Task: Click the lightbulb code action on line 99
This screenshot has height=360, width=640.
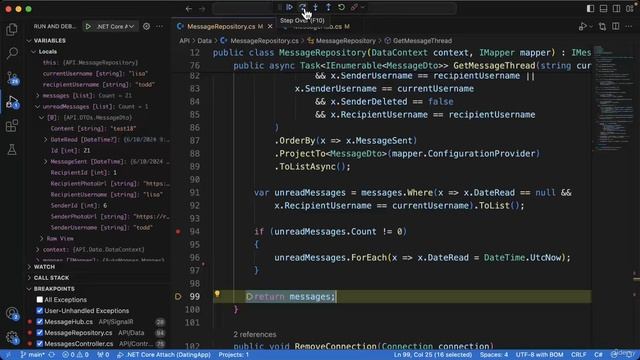Action: pos(217,294)
